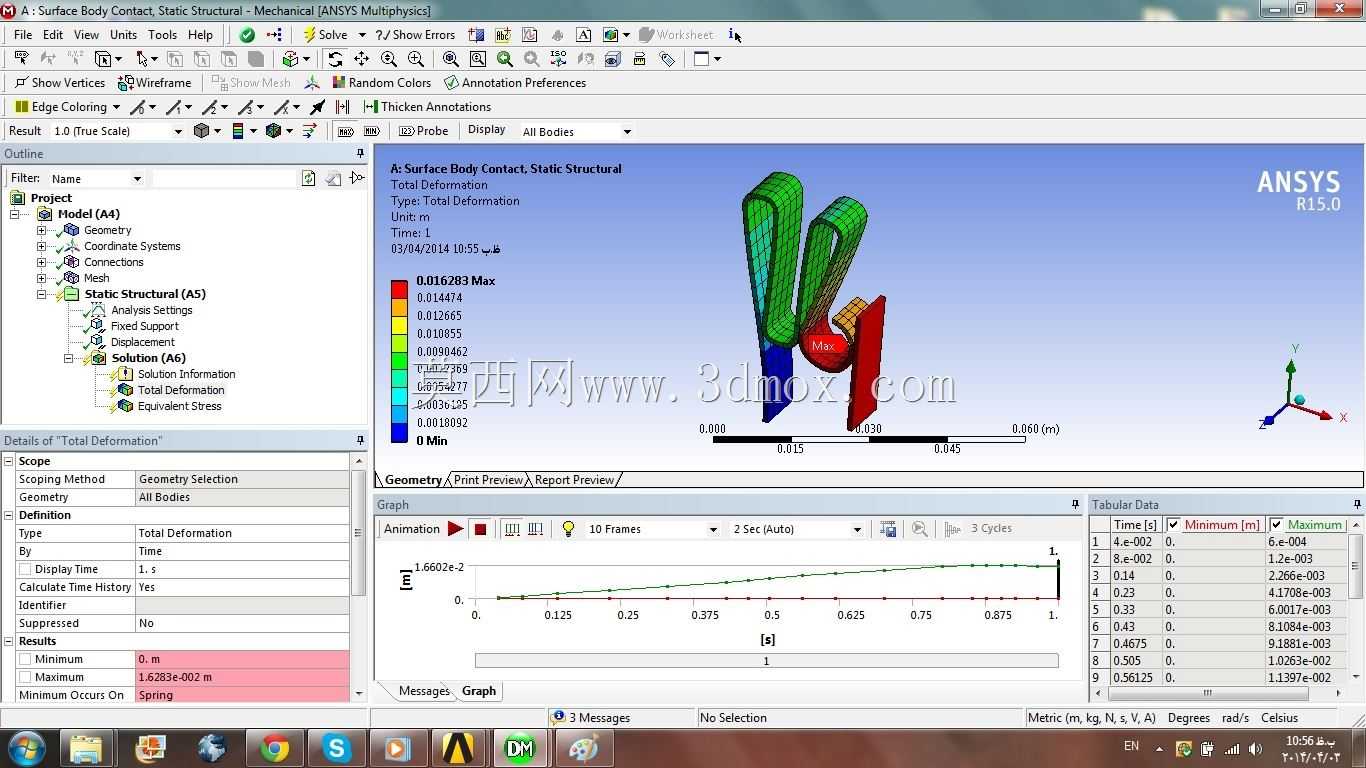The image size is (1366, 768).
Task: Click the Solve lightning icon
Action: point(310,35)
